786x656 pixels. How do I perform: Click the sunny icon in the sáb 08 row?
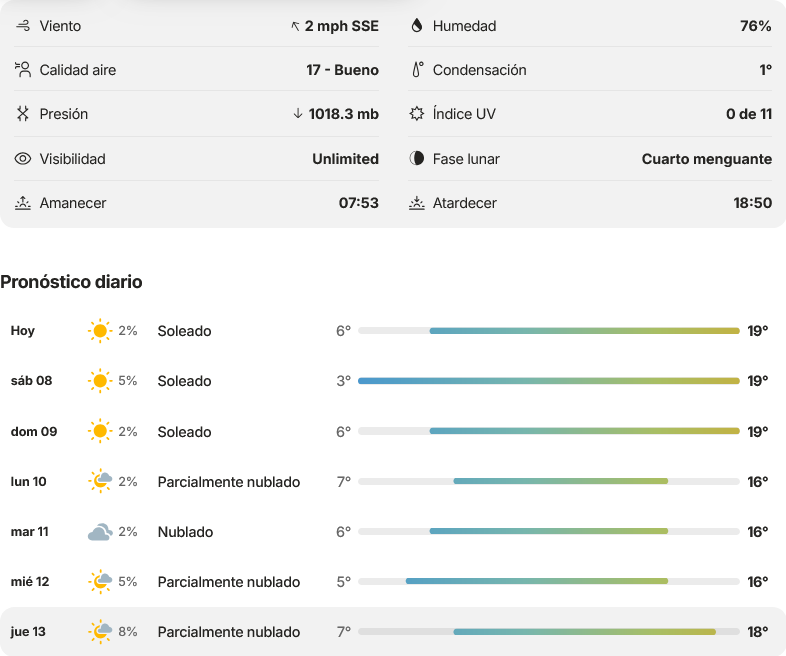(x=100, y=381)
